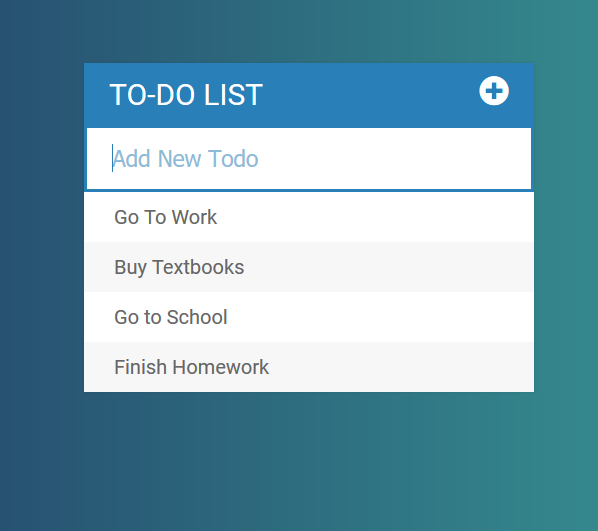Select the Go To Work item

[x=309, y=217]
